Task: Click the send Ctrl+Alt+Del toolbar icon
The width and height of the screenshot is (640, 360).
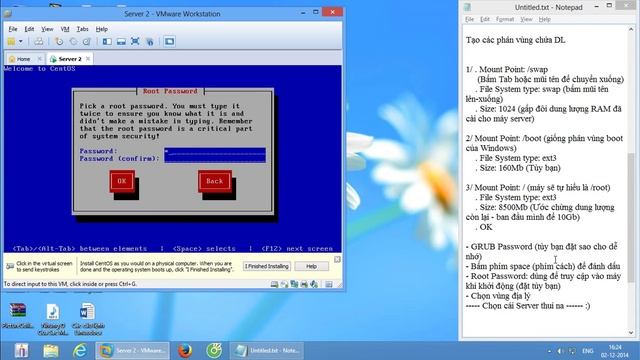Action: tap(38, 41)
